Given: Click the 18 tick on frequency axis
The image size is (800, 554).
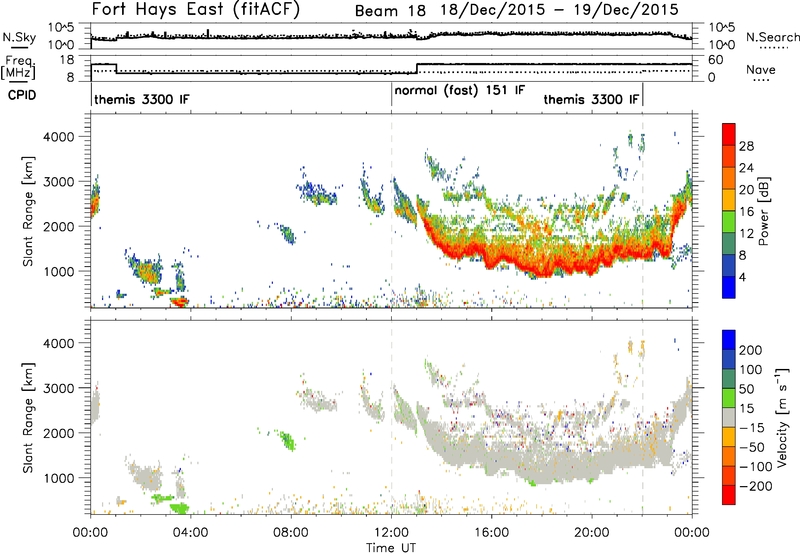Looking at the screenshot, I should pyautogui.click(x=67, y=60).
